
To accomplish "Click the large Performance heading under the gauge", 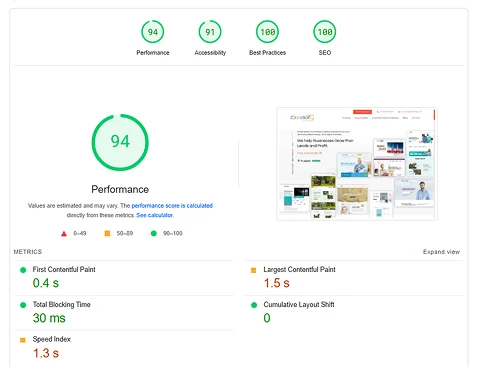I will [x=120, y=189].
